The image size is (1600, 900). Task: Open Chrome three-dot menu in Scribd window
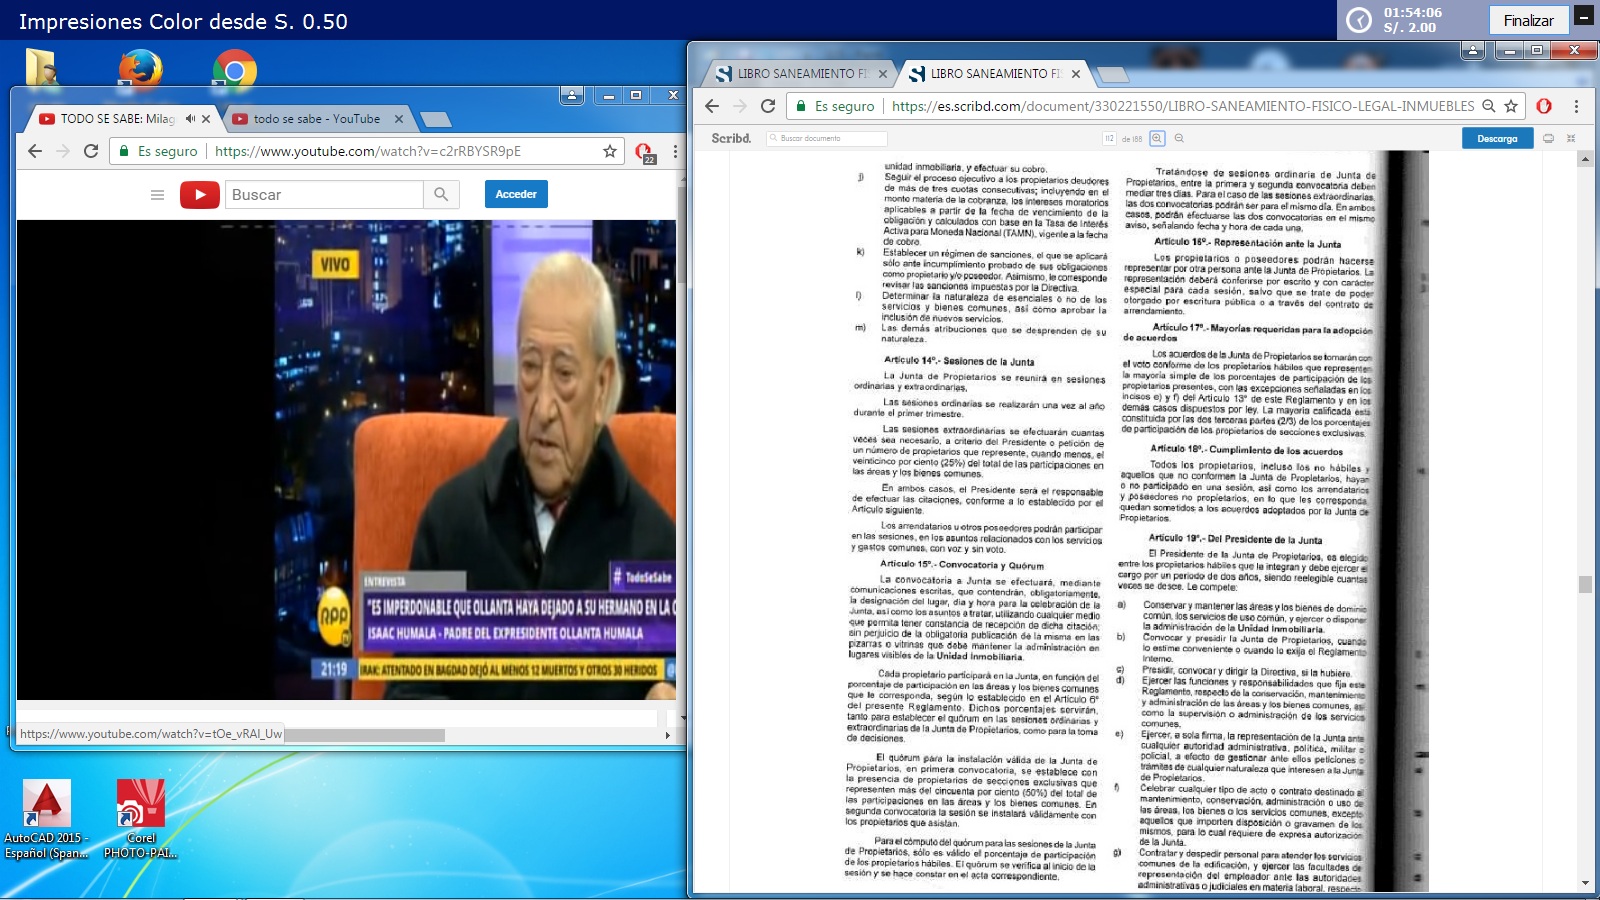point(1576,106)
